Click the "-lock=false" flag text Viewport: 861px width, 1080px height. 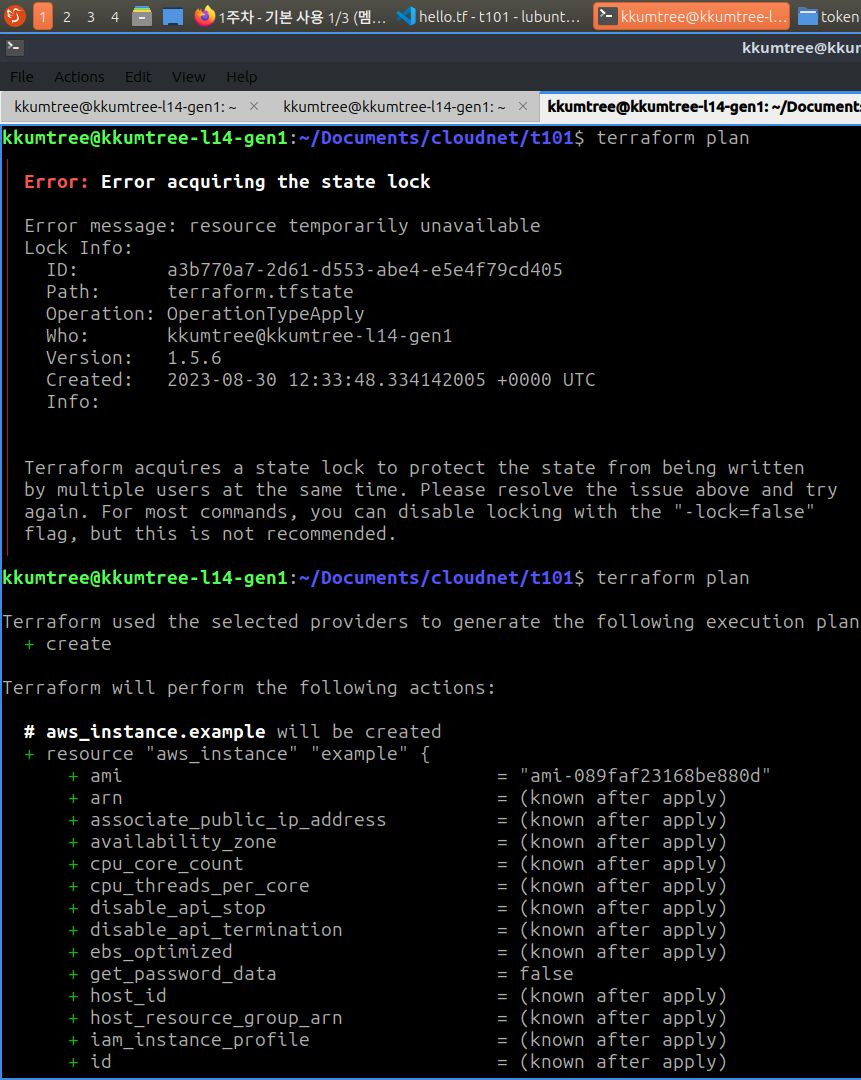click(744, 512)
